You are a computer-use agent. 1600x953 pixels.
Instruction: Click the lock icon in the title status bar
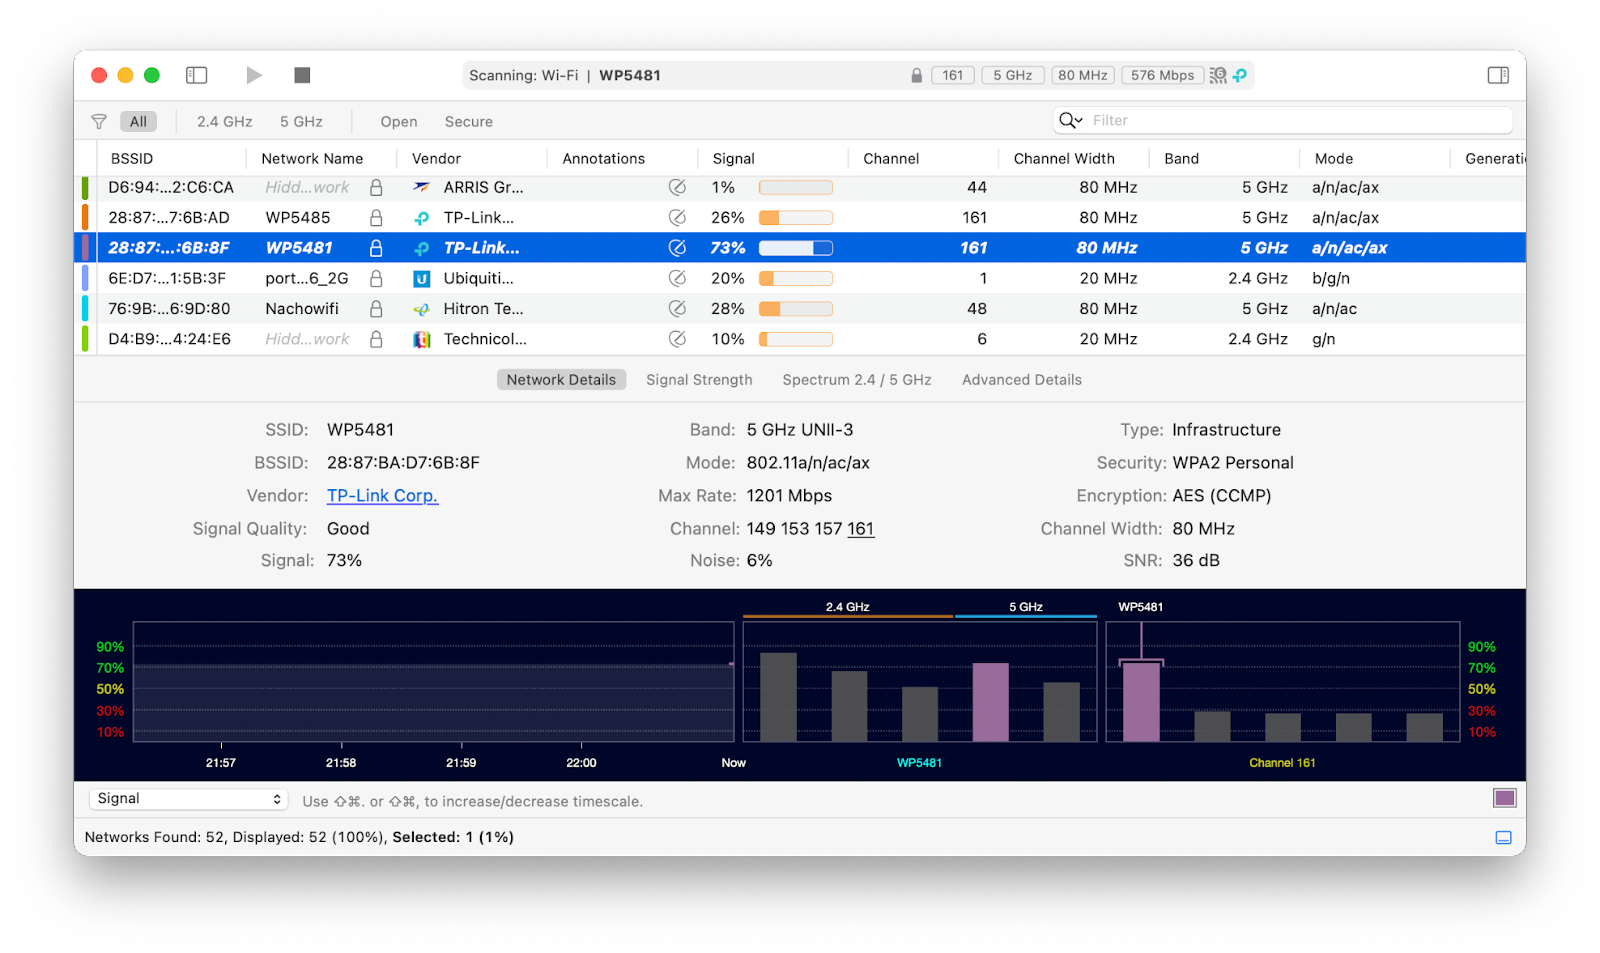pos(916,76)
